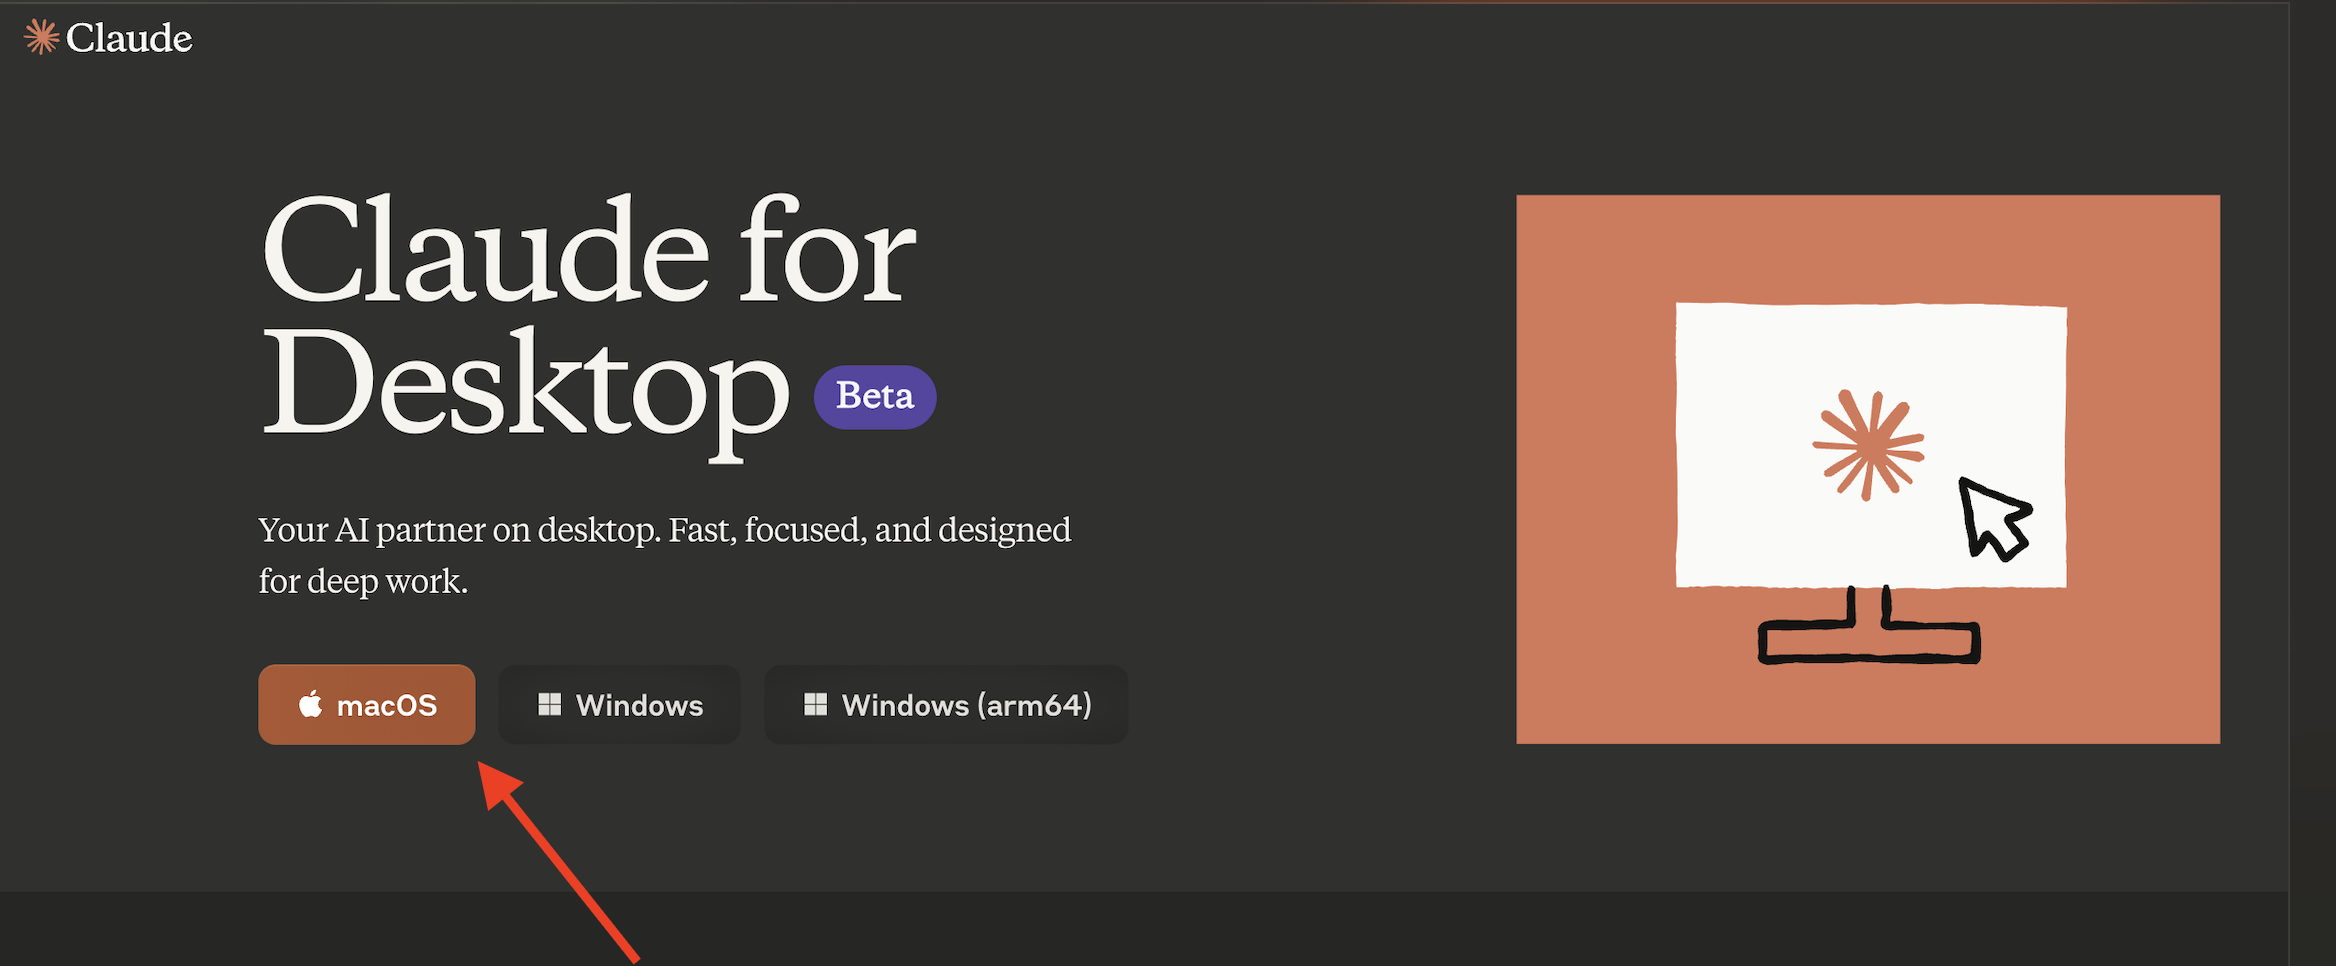
Task: Click the mouse pointer drawing in the illustration
Action: tap(1992, 520)
